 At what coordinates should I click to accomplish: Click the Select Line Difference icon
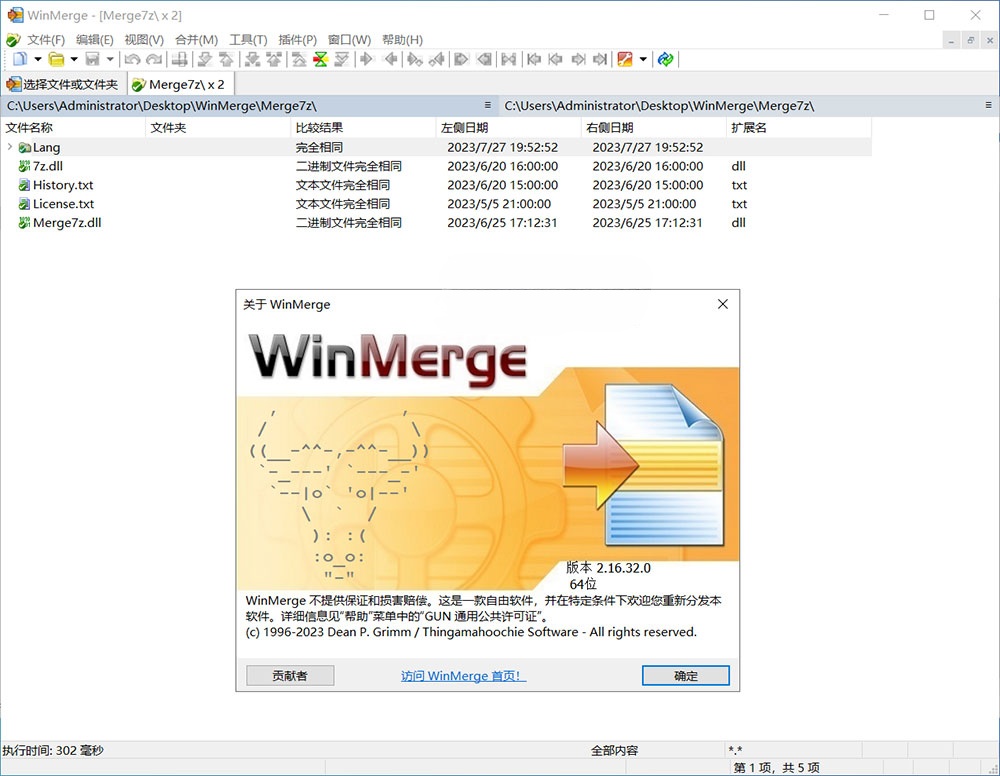coord(180,59)
